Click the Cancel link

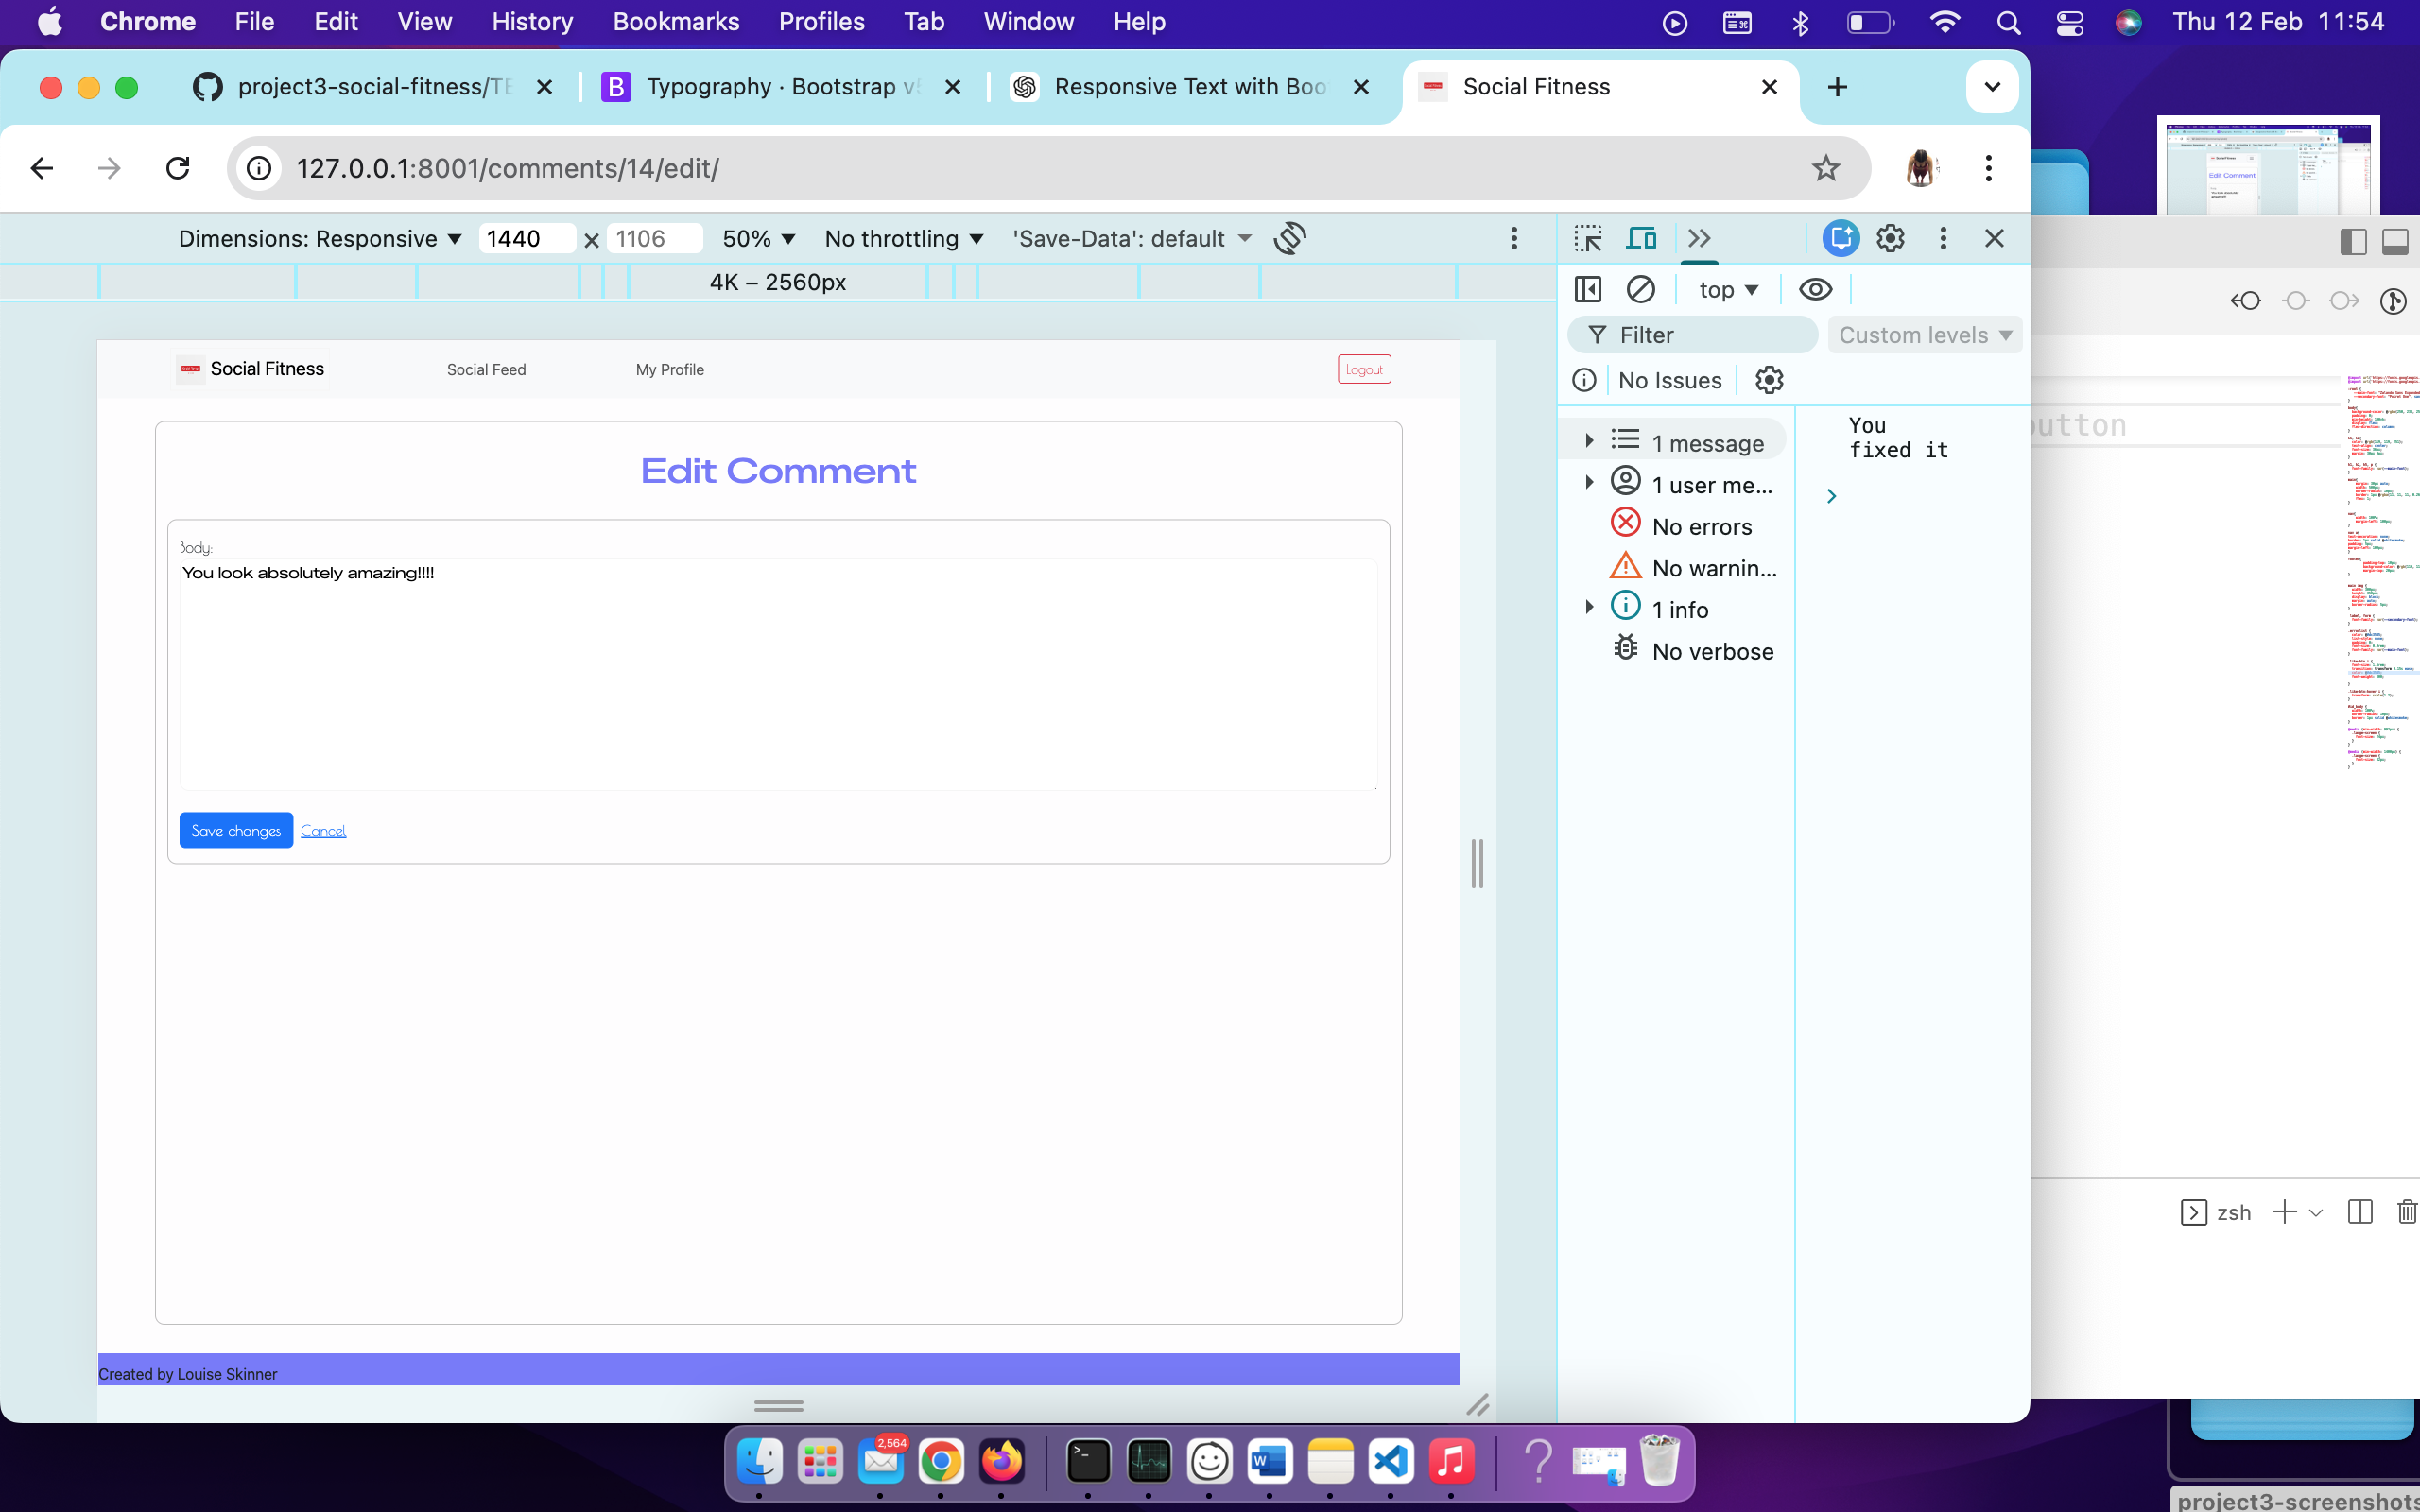(323, 830)
